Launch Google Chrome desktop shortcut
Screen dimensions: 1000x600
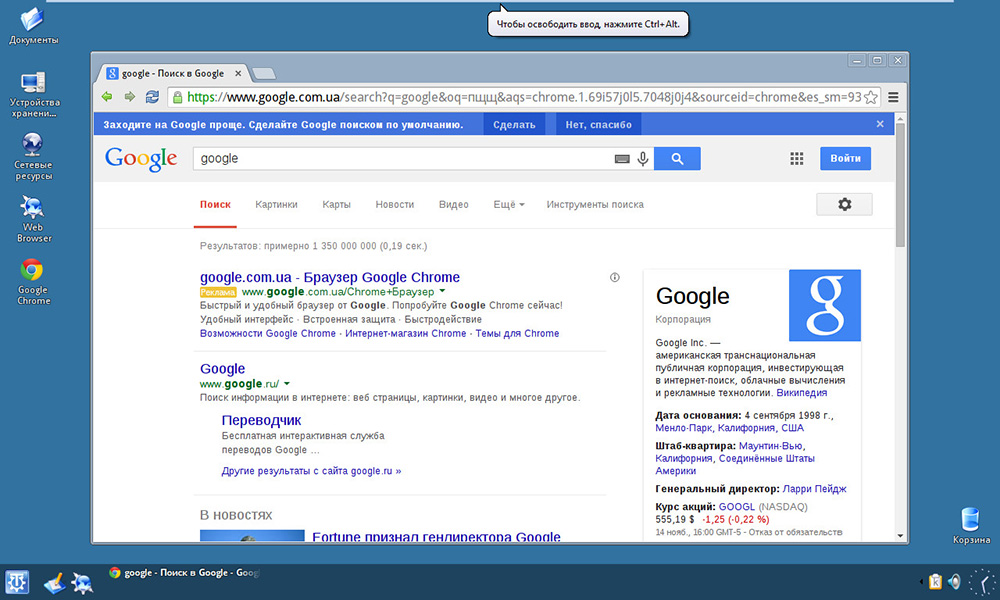(x=33, y=282)
